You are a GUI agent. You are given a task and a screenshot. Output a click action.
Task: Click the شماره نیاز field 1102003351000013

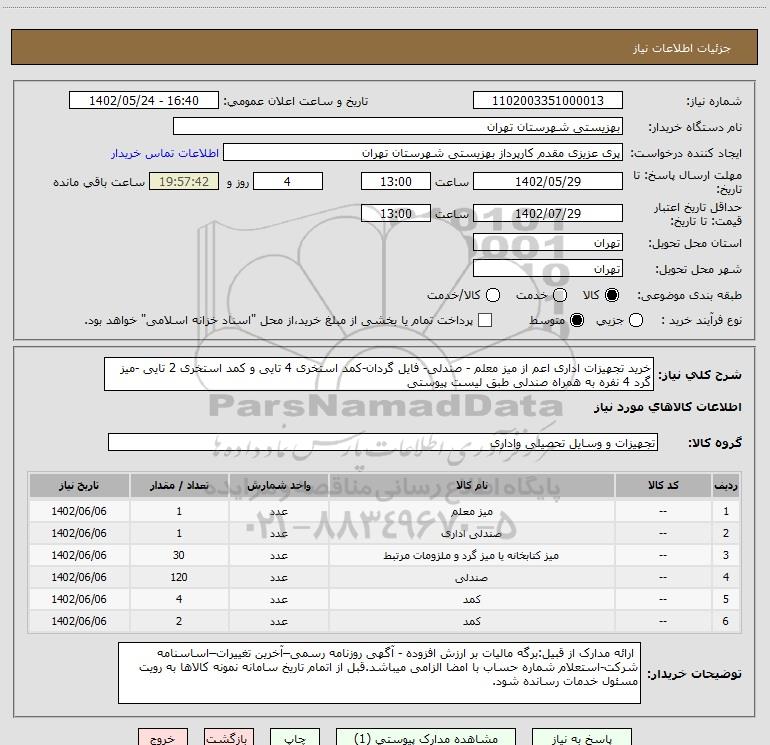(548, 100)
